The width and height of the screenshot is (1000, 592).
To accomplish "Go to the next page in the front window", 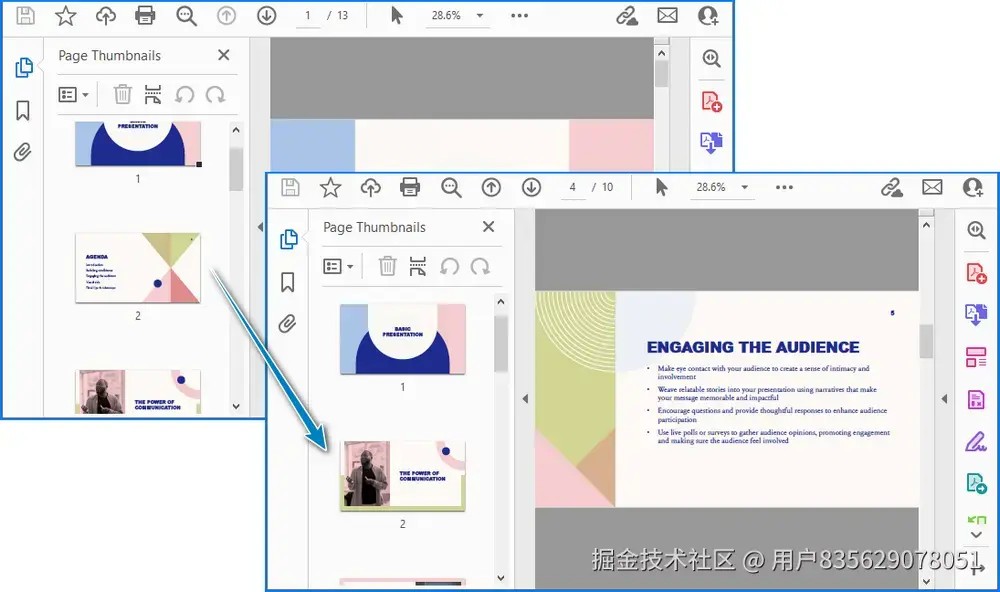I will click(532, 187).
